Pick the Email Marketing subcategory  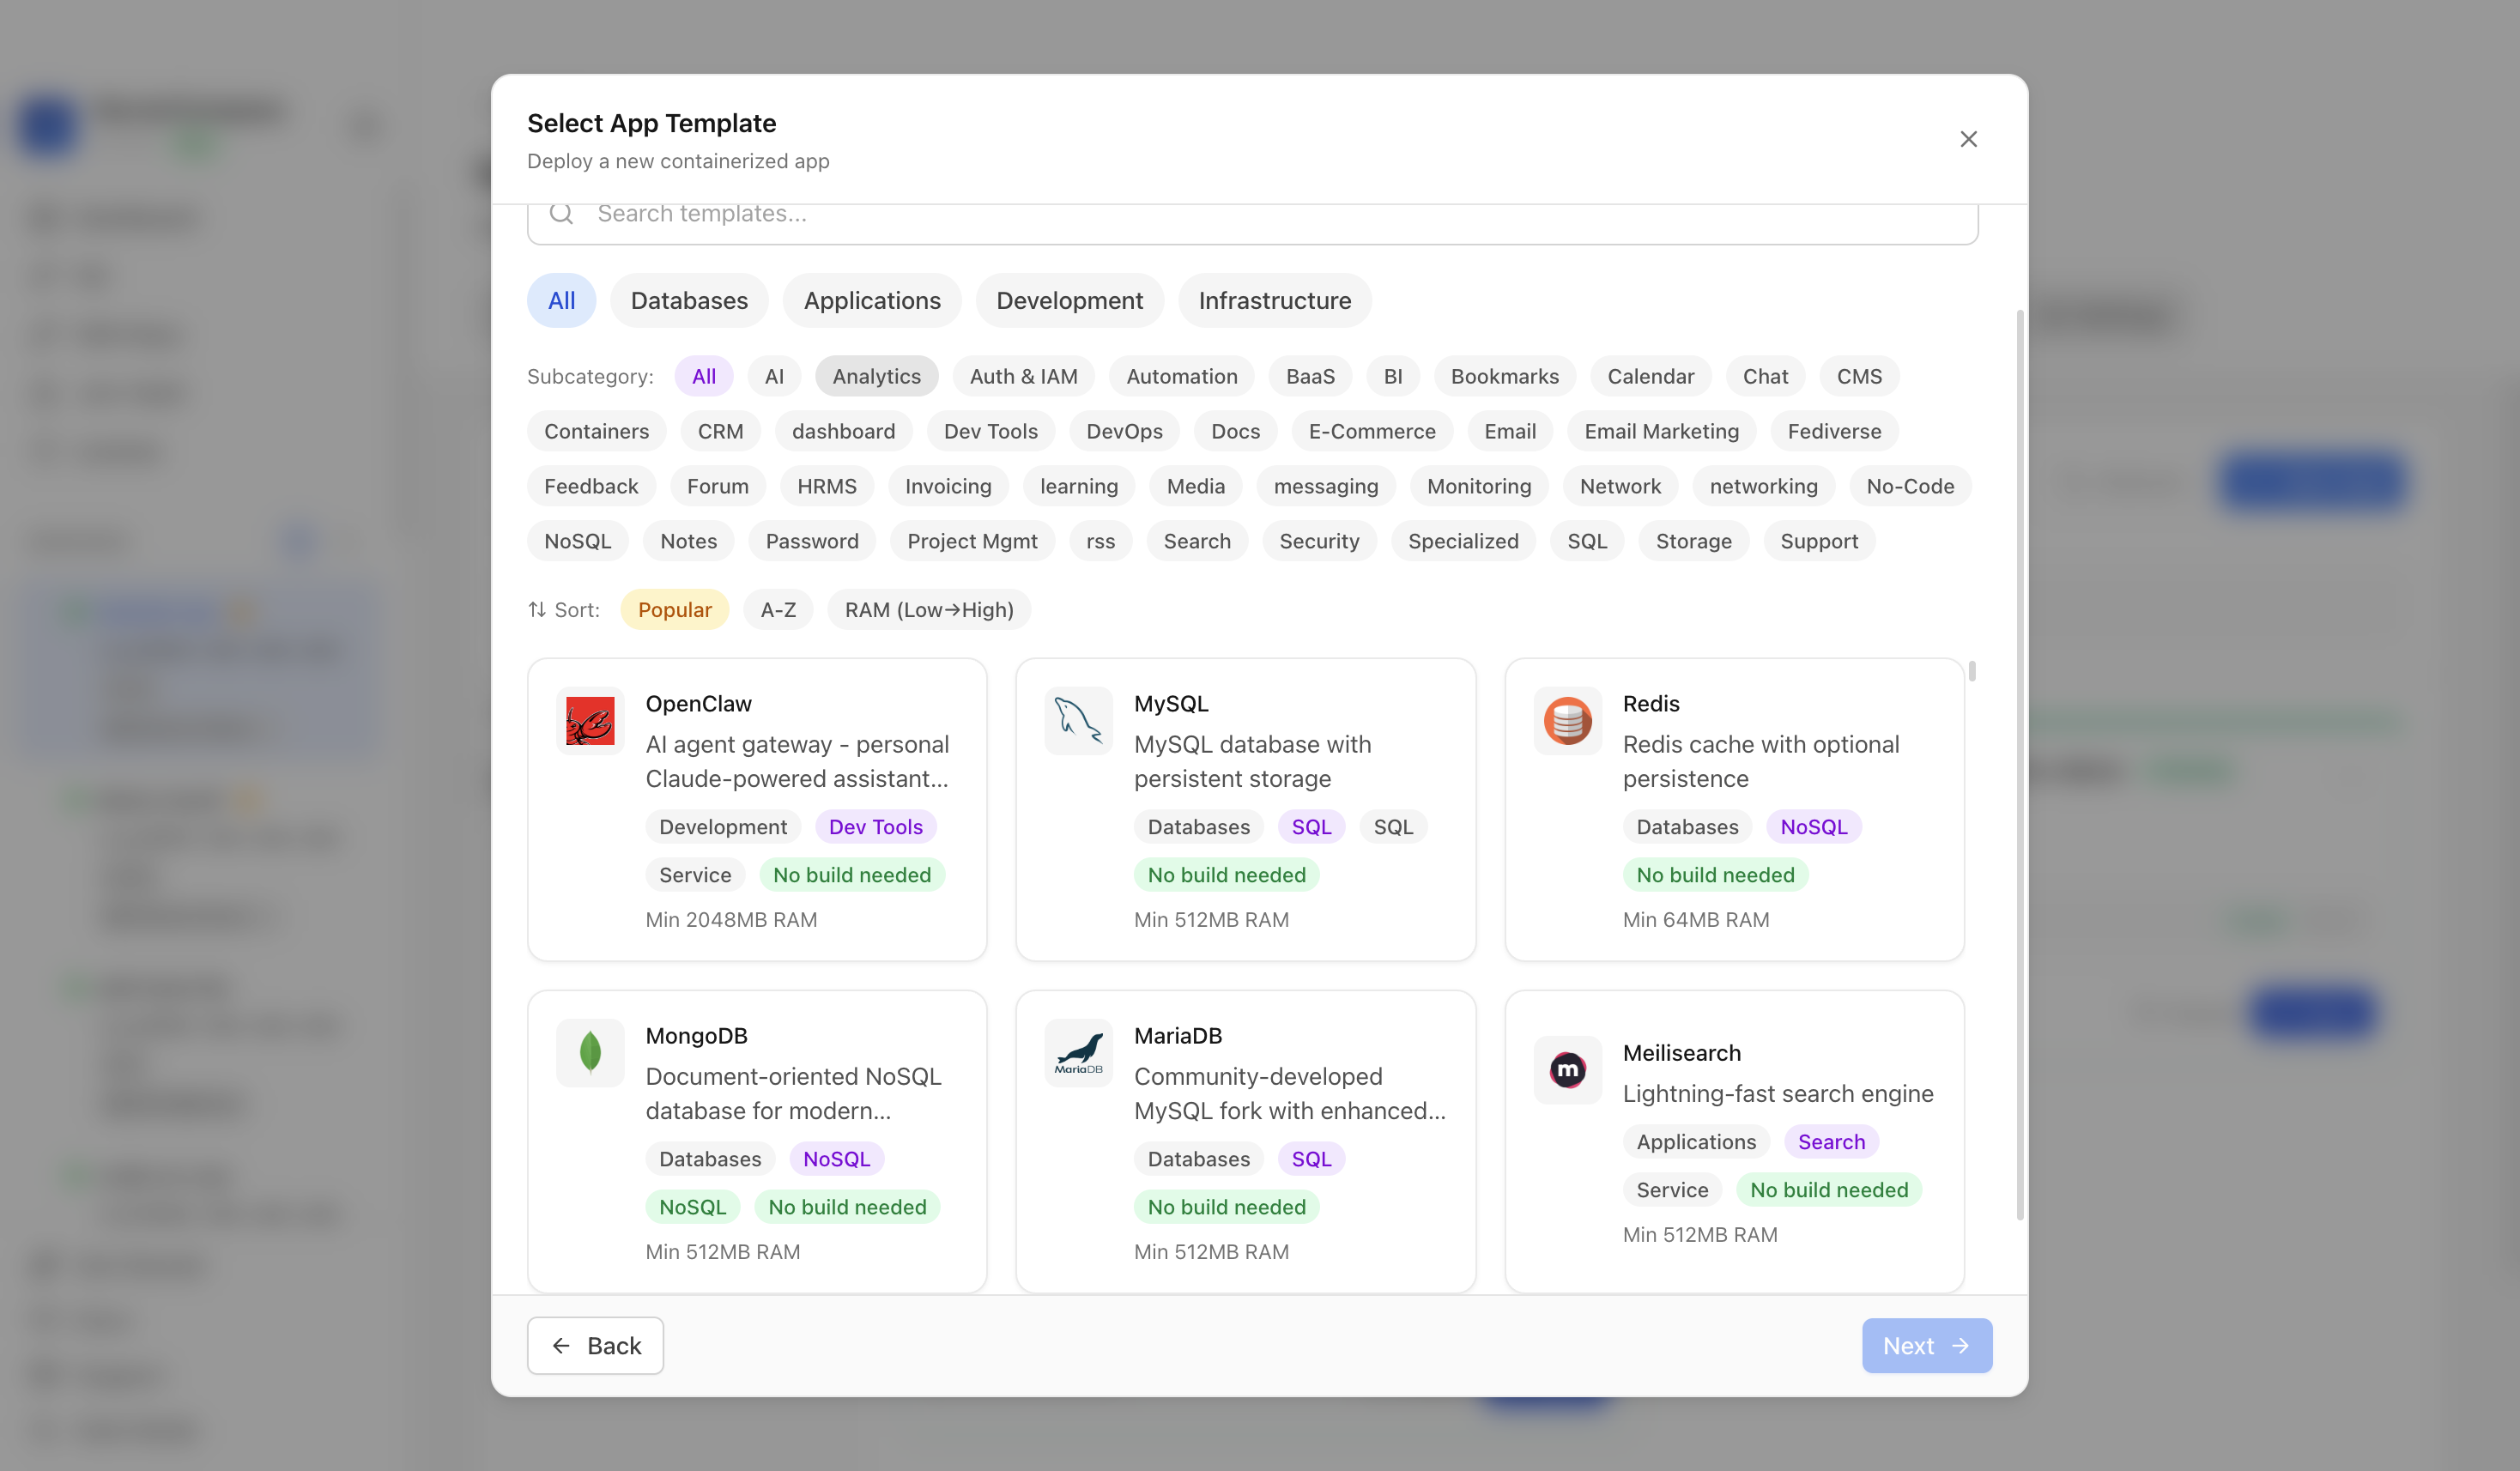(1661, 431)
